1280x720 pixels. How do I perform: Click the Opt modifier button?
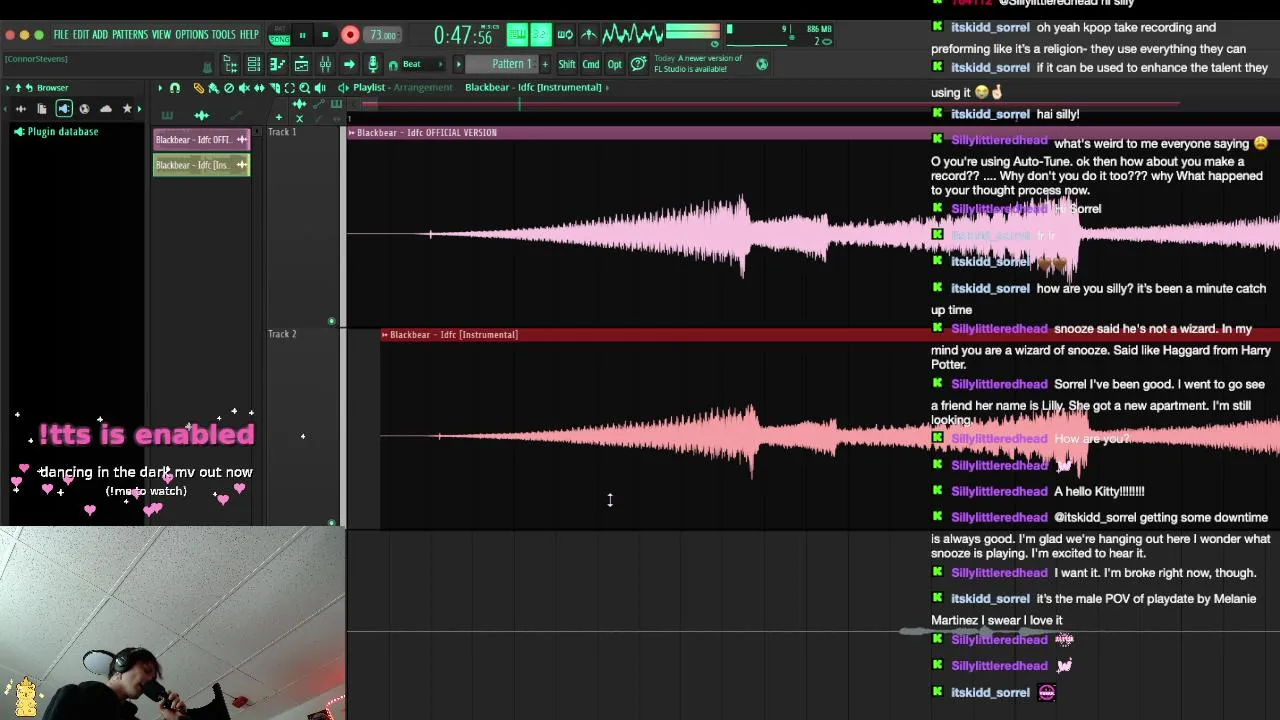(614, 64)
